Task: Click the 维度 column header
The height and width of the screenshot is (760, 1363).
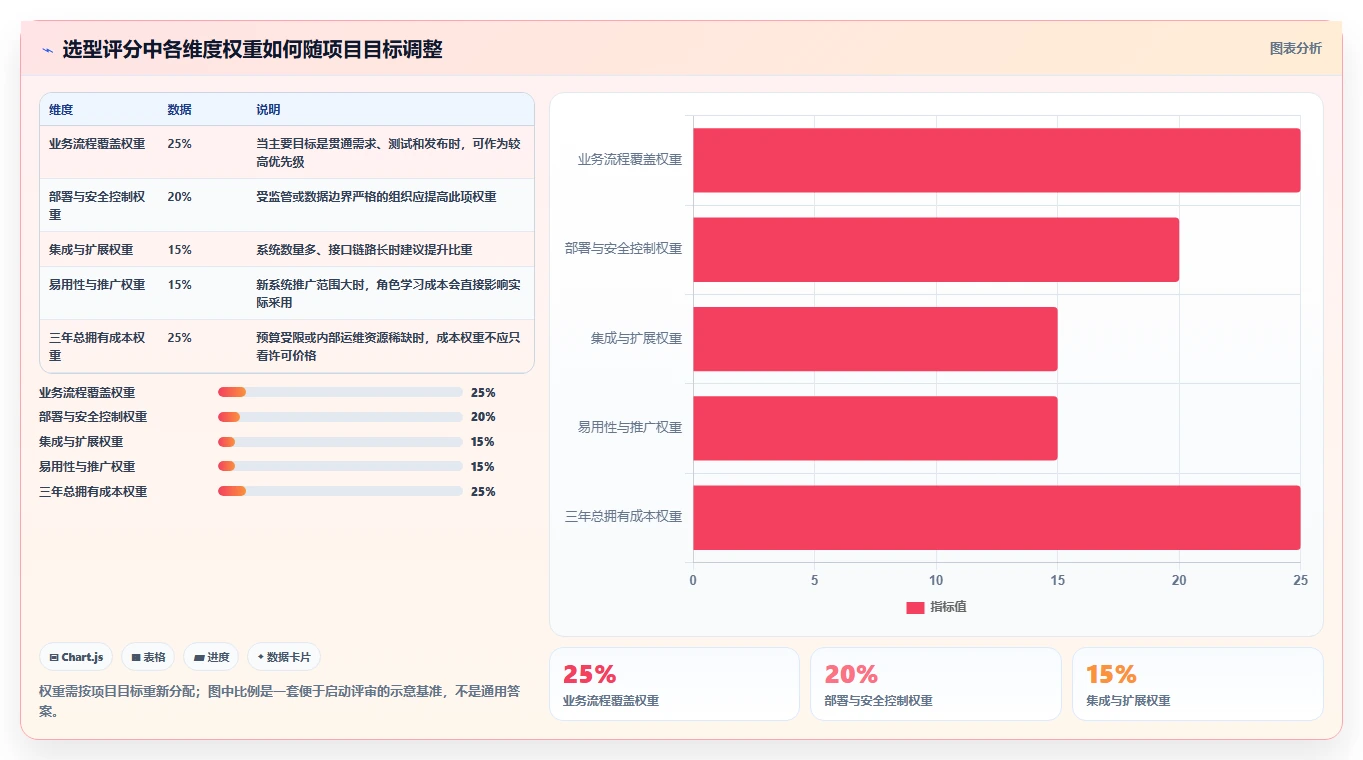Action: tap(61, 110)
